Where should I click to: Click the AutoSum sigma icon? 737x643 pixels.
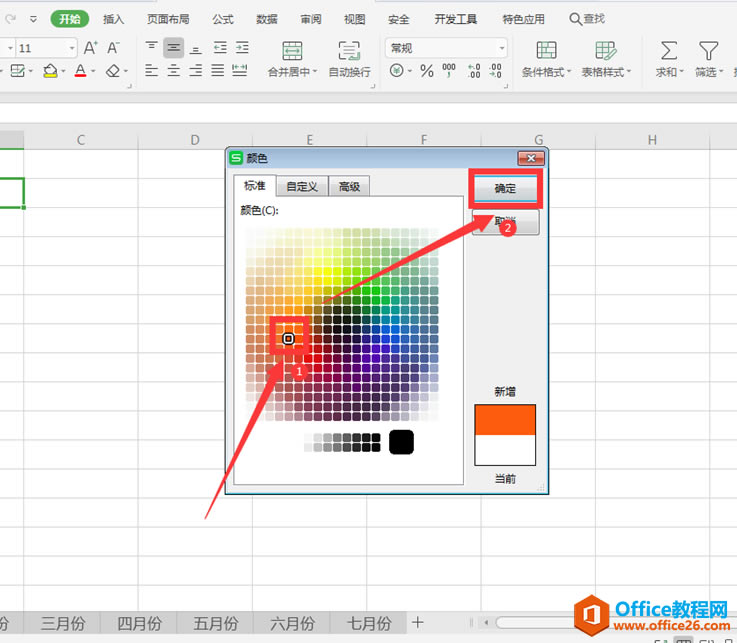[668, 50]
